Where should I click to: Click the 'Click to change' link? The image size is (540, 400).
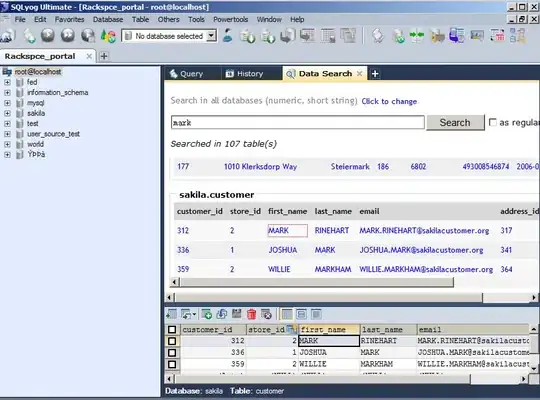coord(389,101)
